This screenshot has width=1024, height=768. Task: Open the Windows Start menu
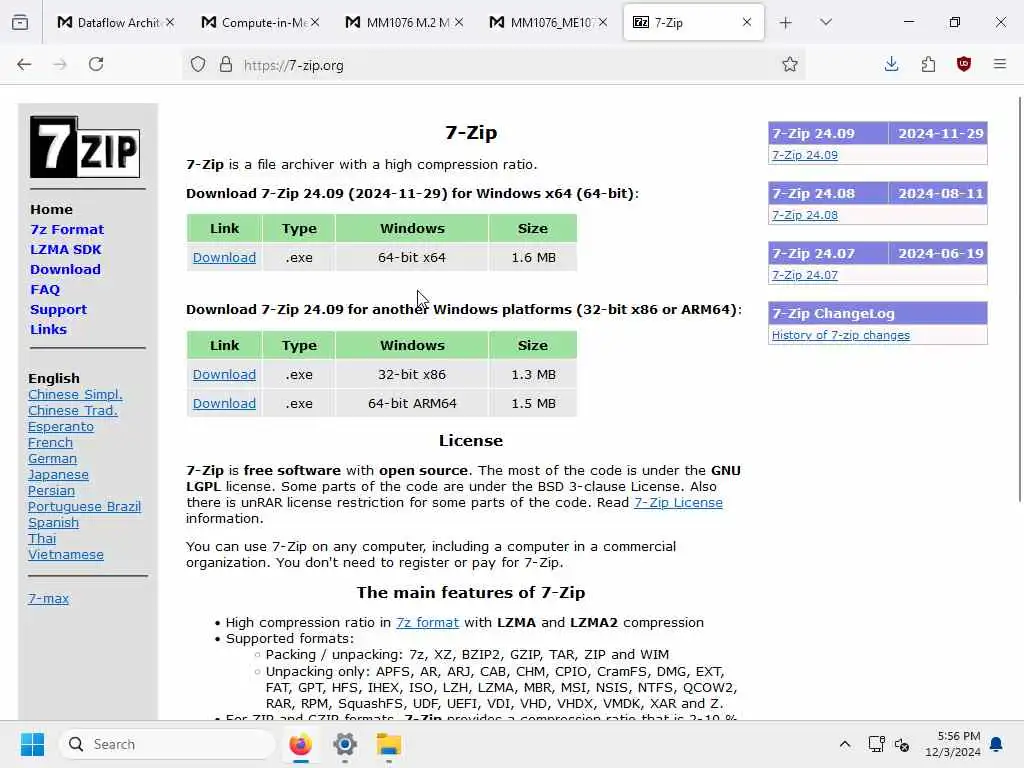pos(32,744)
